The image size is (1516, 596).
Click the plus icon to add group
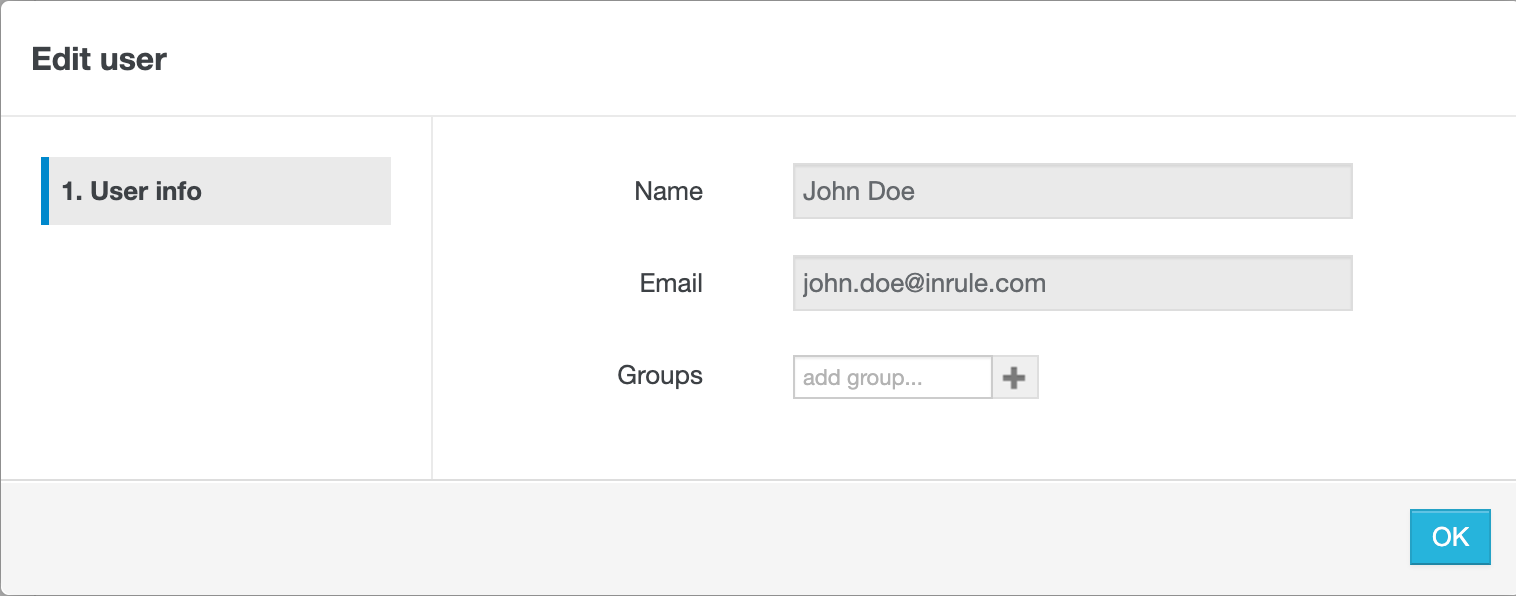tap(1015, 378)
